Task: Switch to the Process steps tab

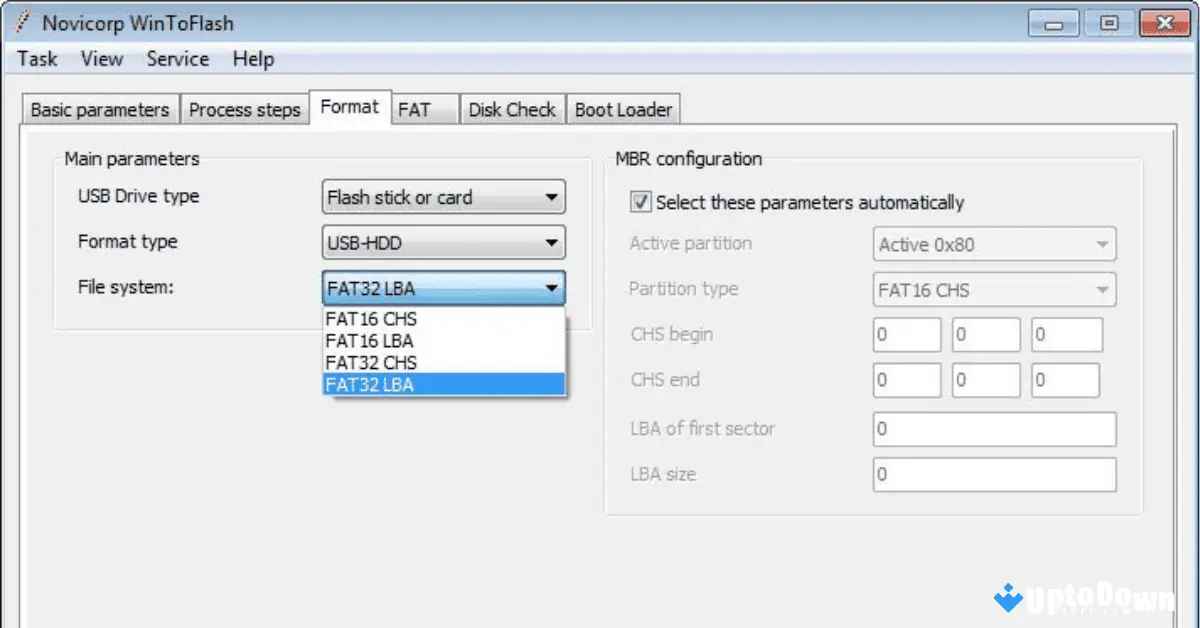Action: 245,109
